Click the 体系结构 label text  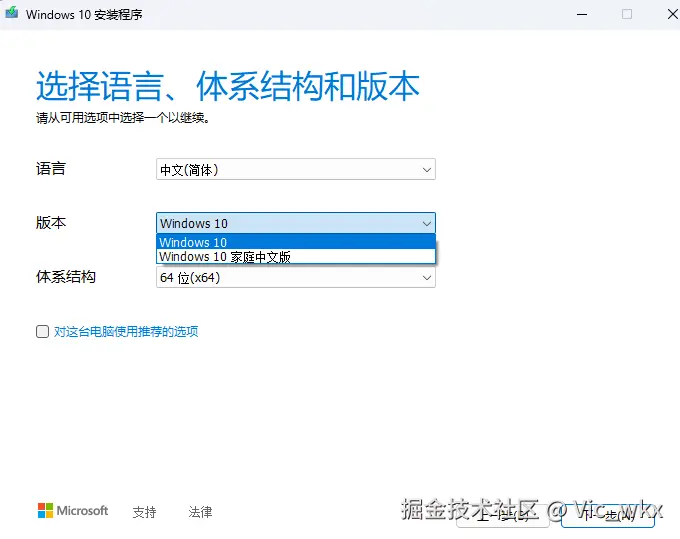coord(66,277)
